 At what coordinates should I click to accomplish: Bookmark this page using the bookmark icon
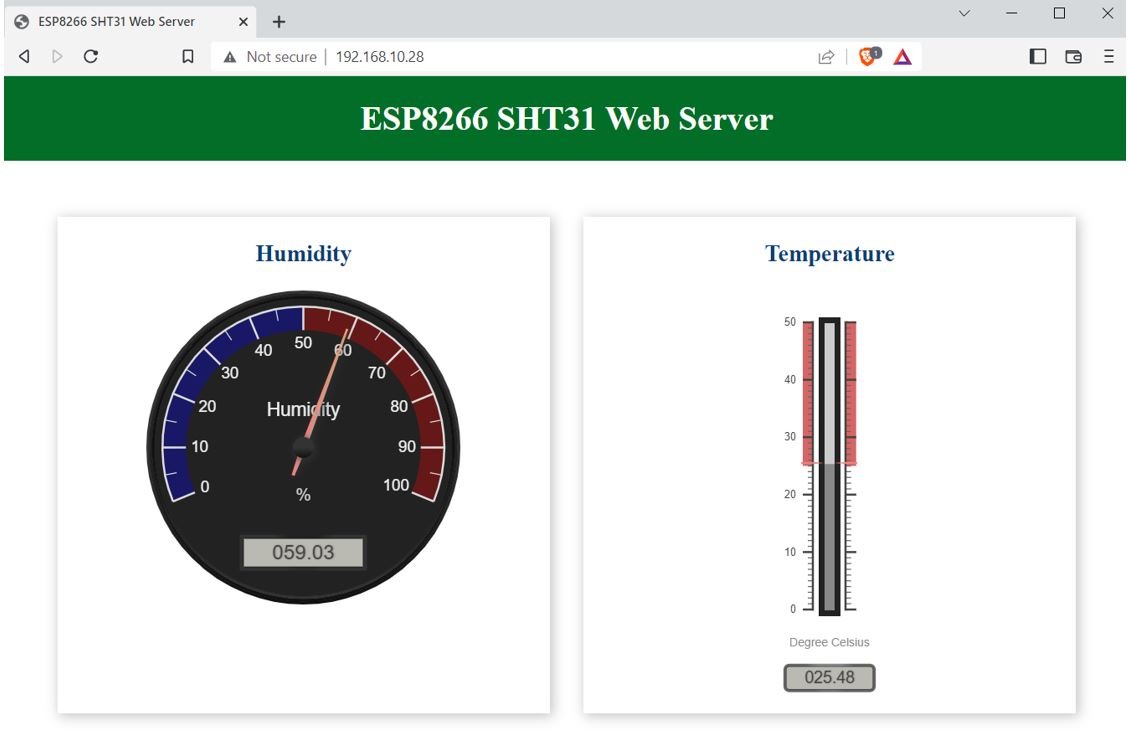(188, 56)
